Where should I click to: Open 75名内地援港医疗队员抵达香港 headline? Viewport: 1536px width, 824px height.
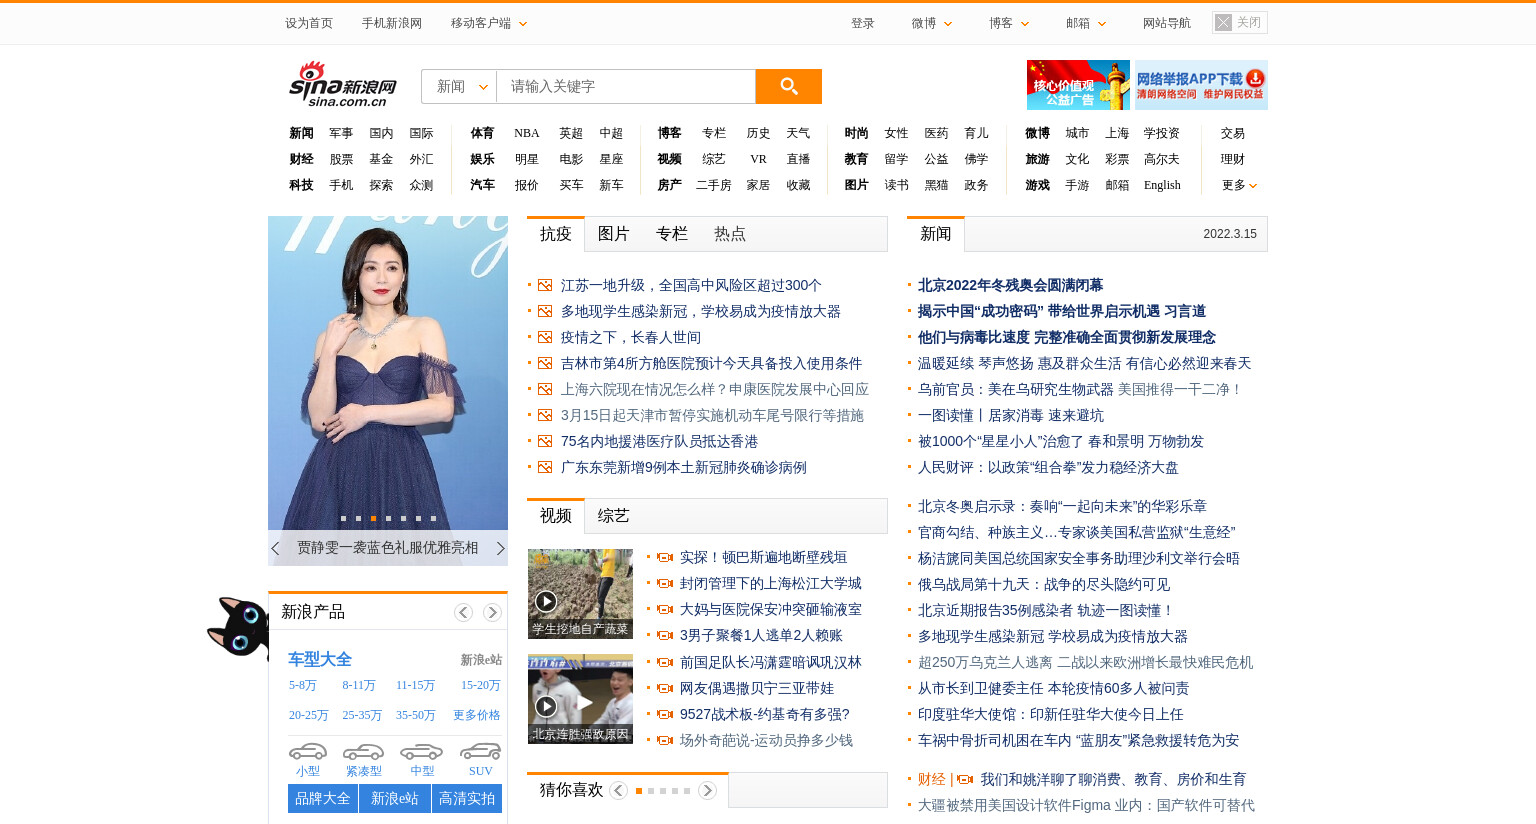[659, 441]
